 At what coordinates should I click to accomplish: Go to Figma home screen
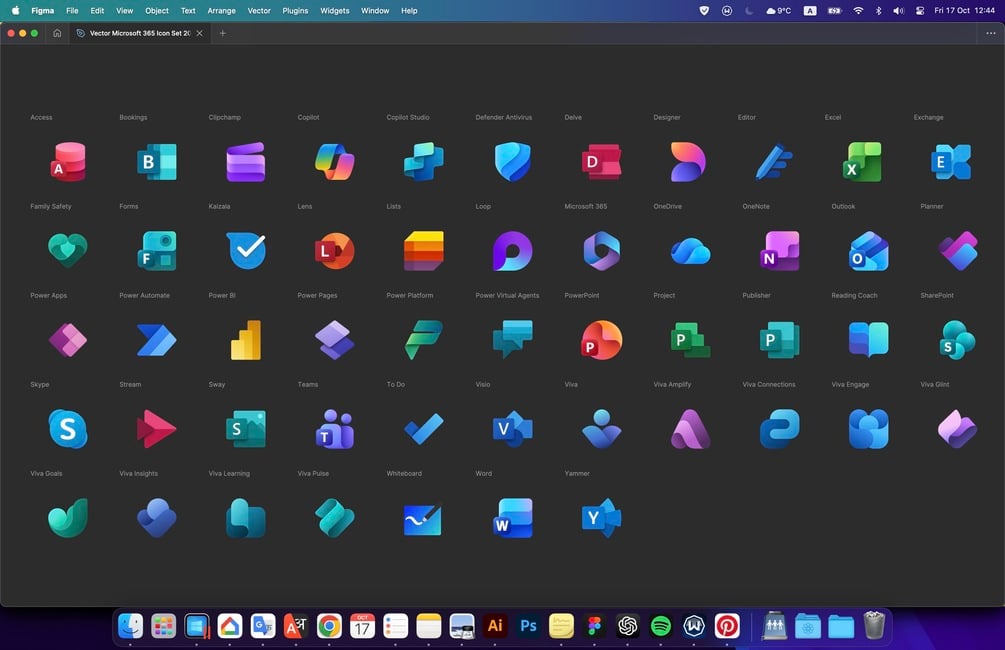[x=57, y=33]
